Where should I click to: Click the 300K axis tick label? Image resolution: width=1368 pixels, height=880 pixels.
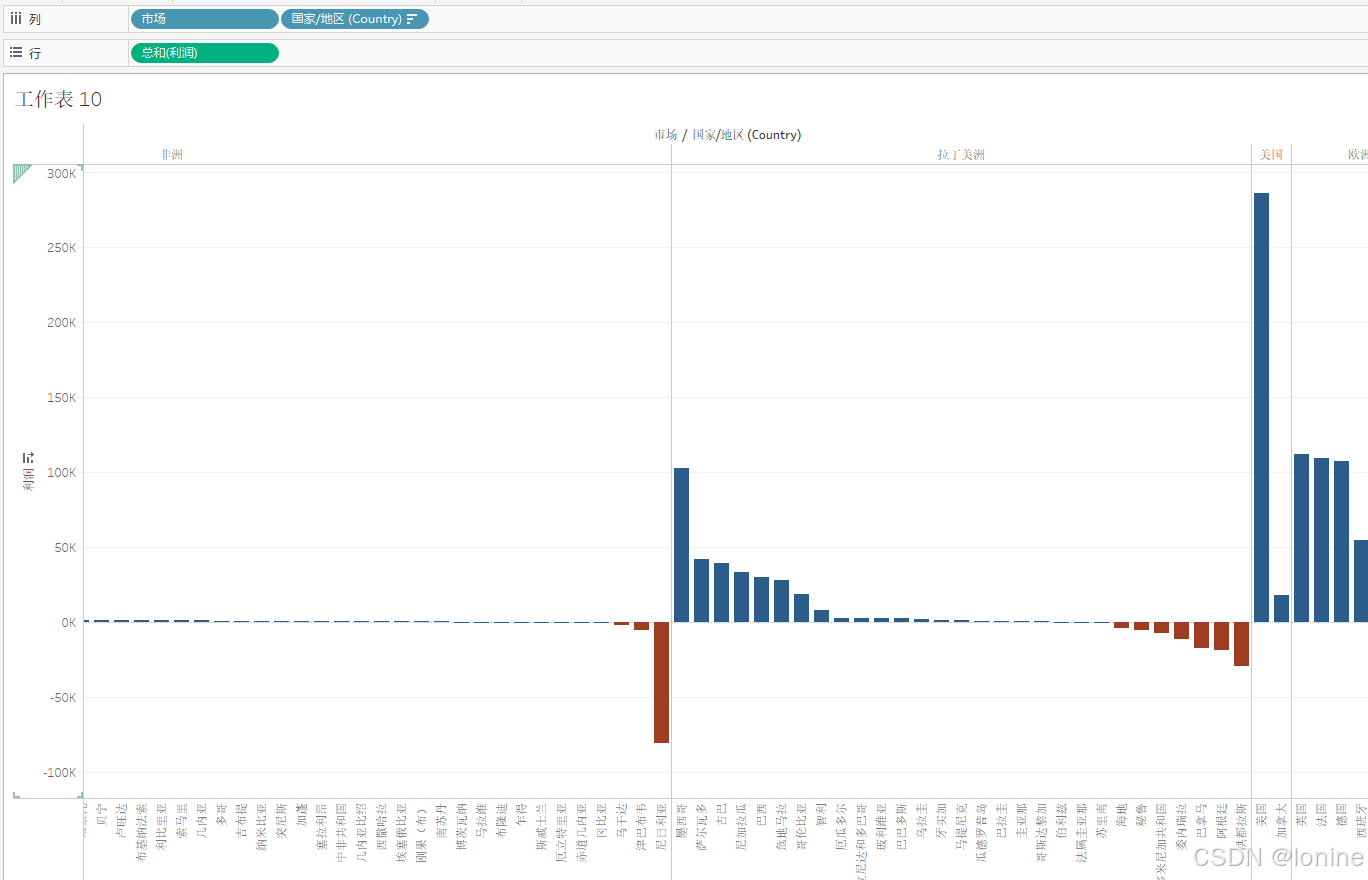click(62, 174)
